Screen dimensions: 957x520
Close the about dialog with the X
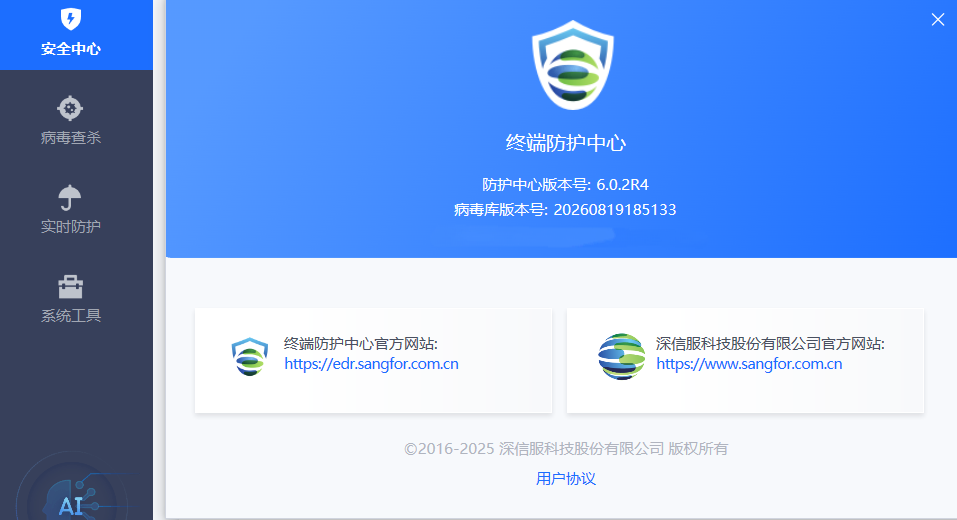point(937,20)
